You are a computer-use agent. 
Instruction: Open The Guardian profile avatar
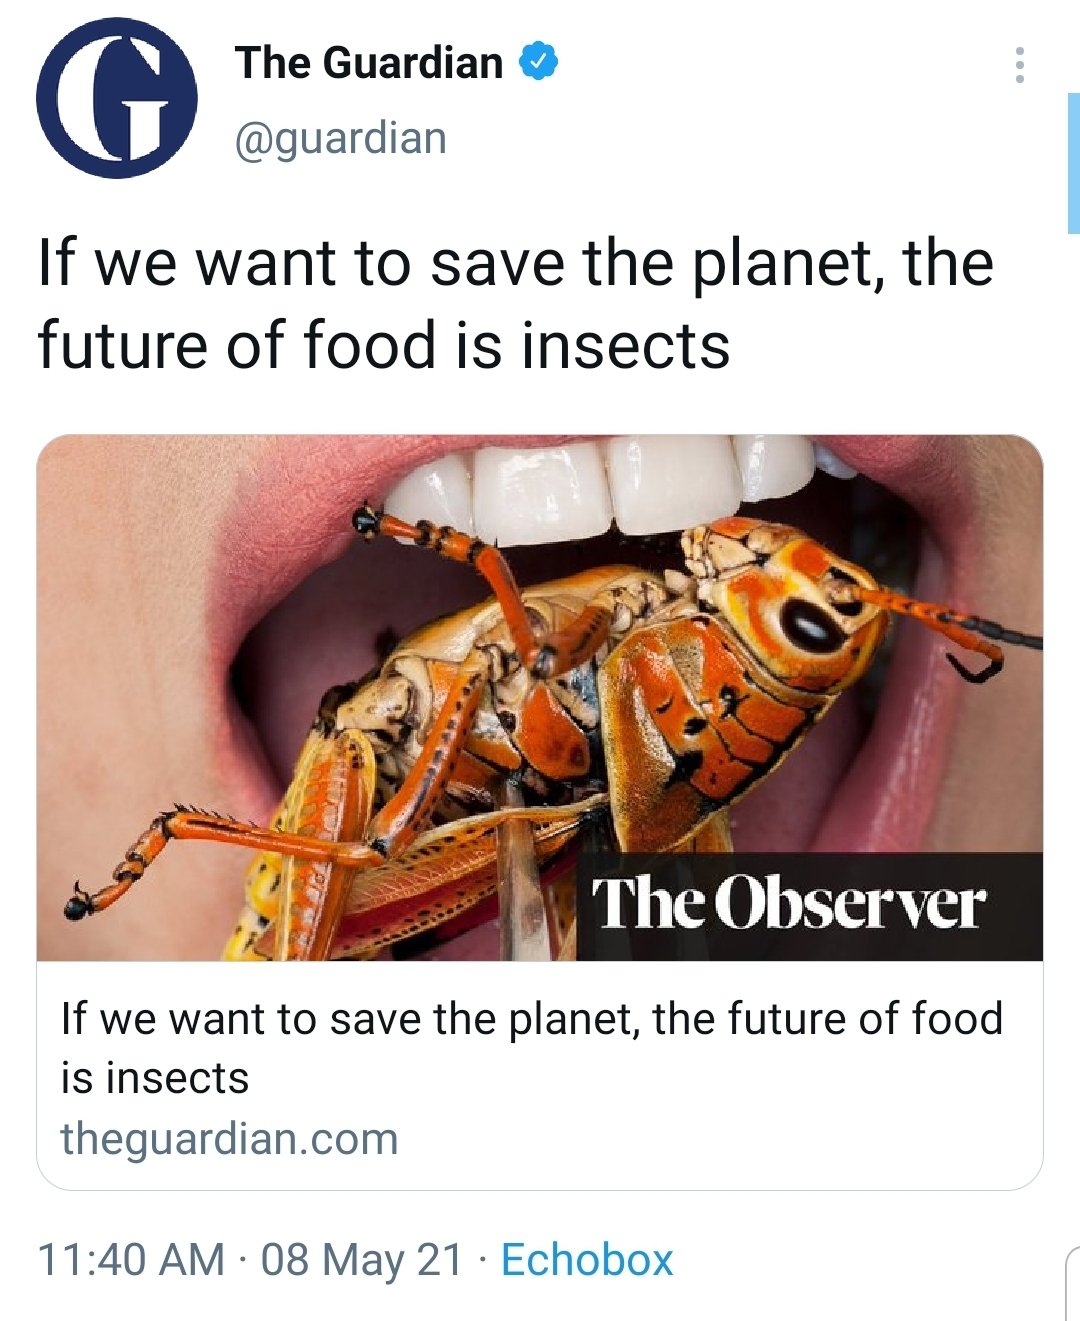[117, 97]
